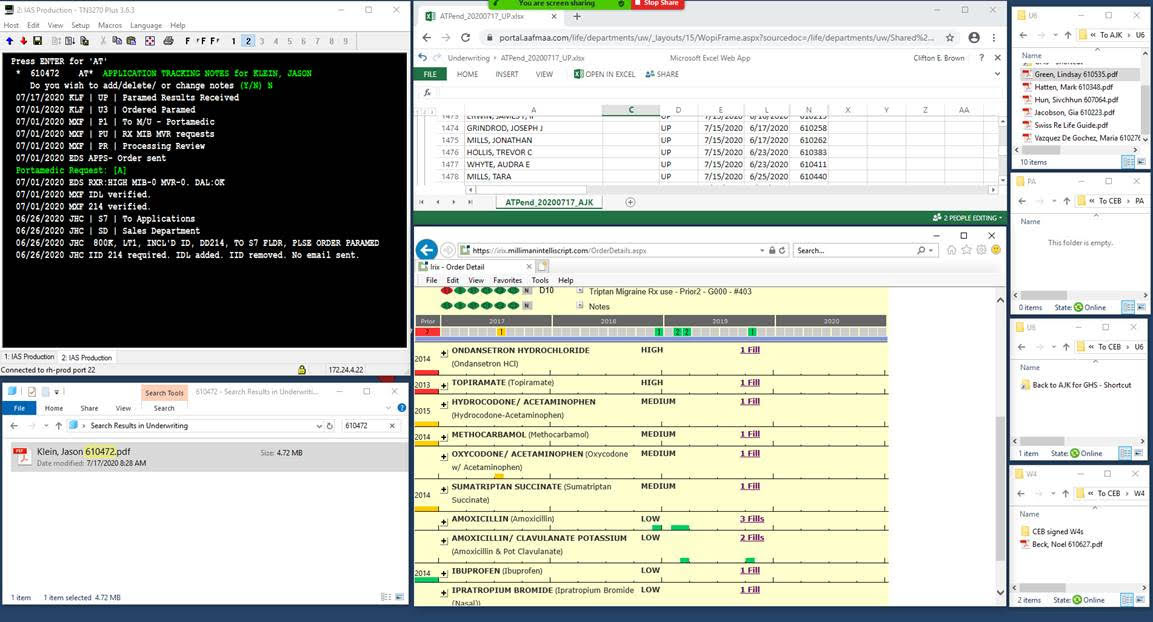Open the Tools menu in Internet Explorer
Image resolution: width=1153 pixels, height=622 pixels.
click(x=540, y=280)
